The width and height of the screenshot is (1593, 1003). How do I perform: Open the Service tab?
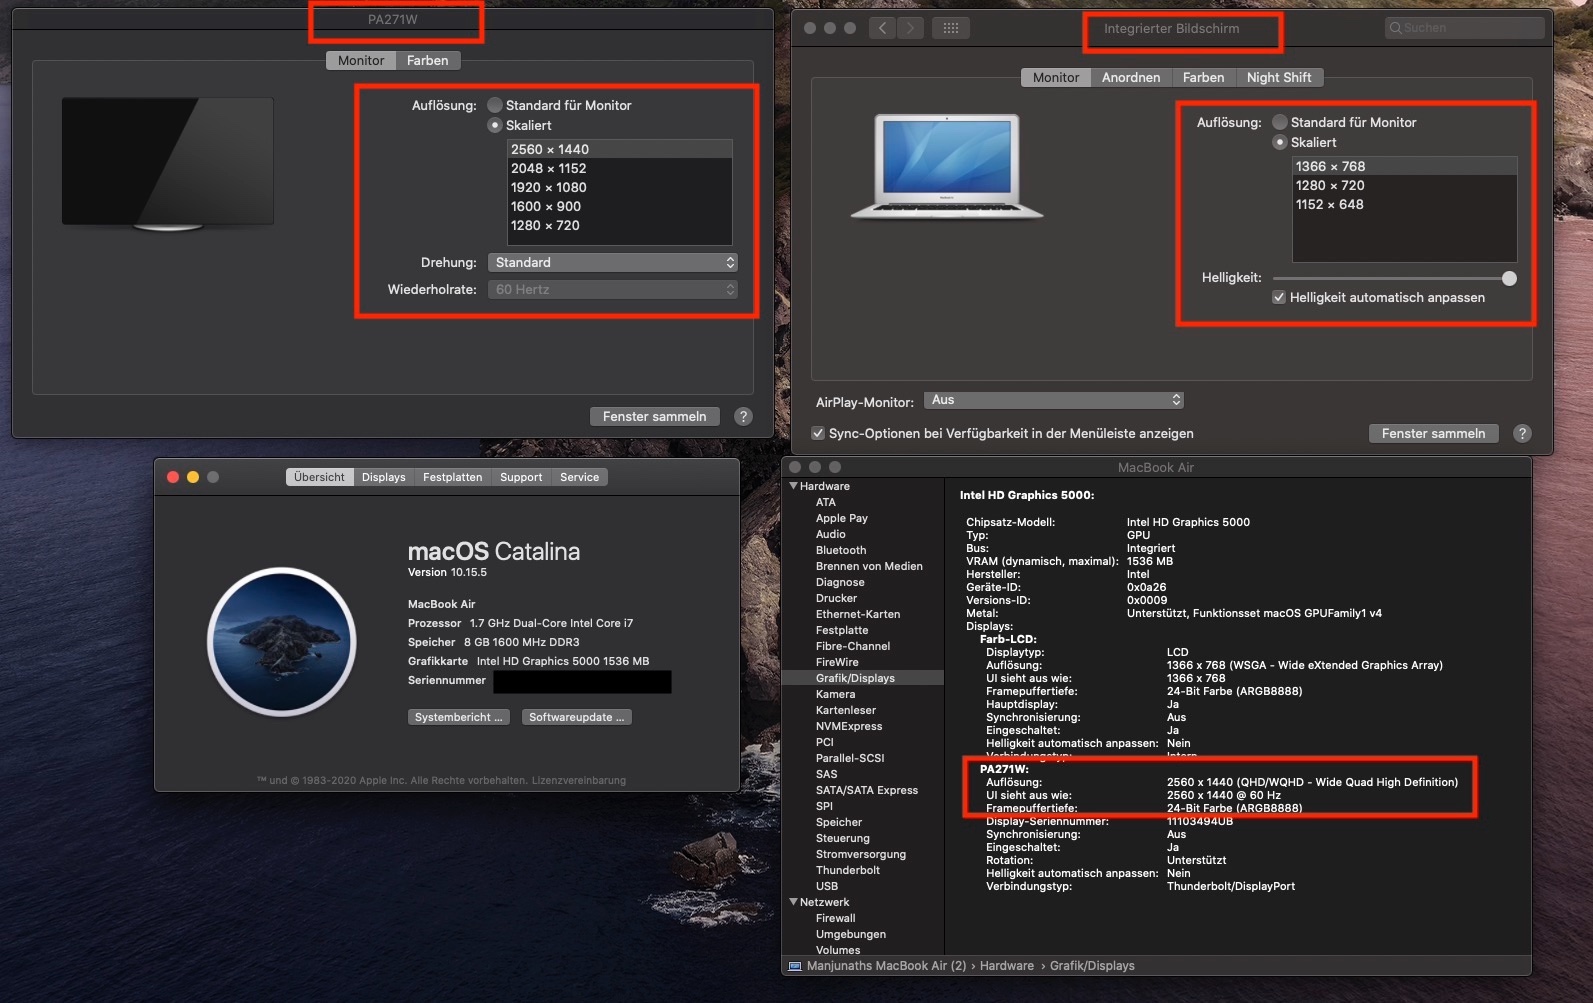point(580,478)
